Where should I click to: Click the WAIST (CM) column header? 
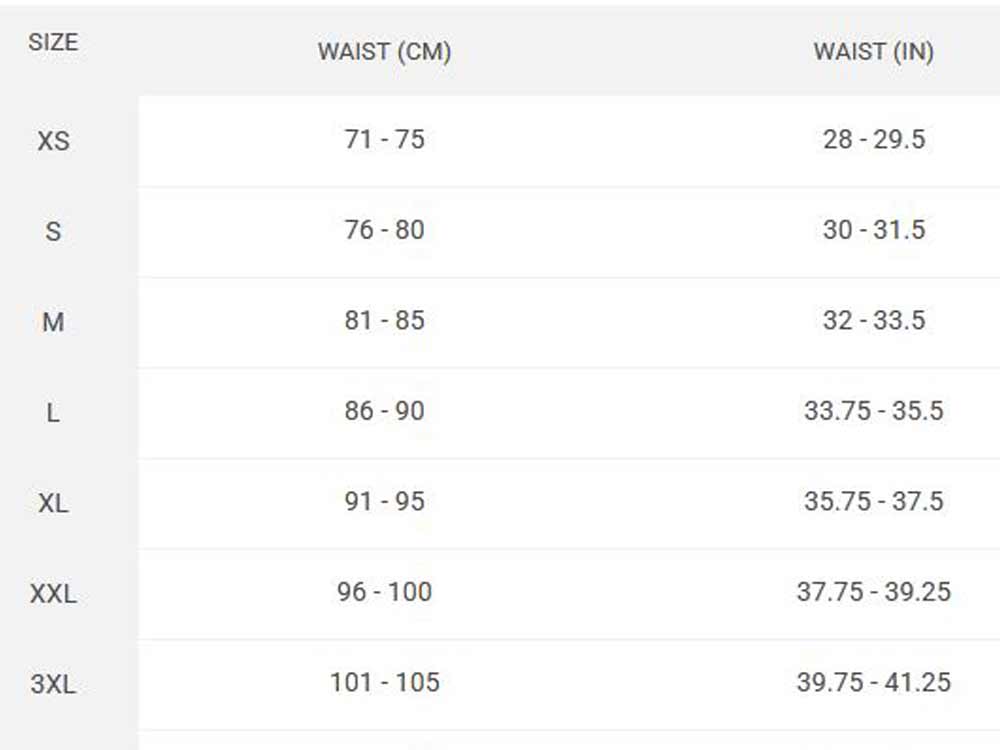click(384, 52)
